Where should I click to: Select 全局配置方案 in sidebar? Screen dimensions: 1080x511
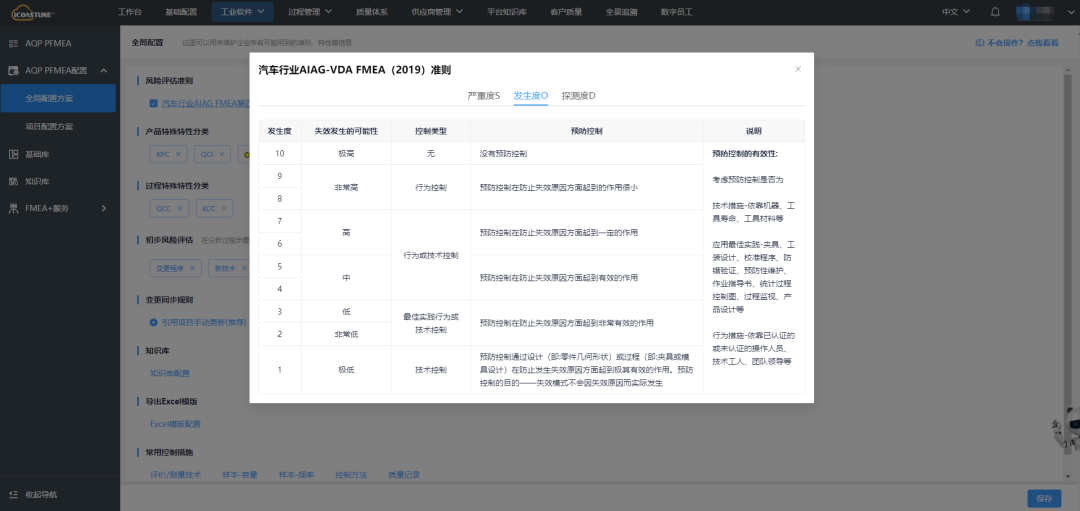[x=58, y=98]
